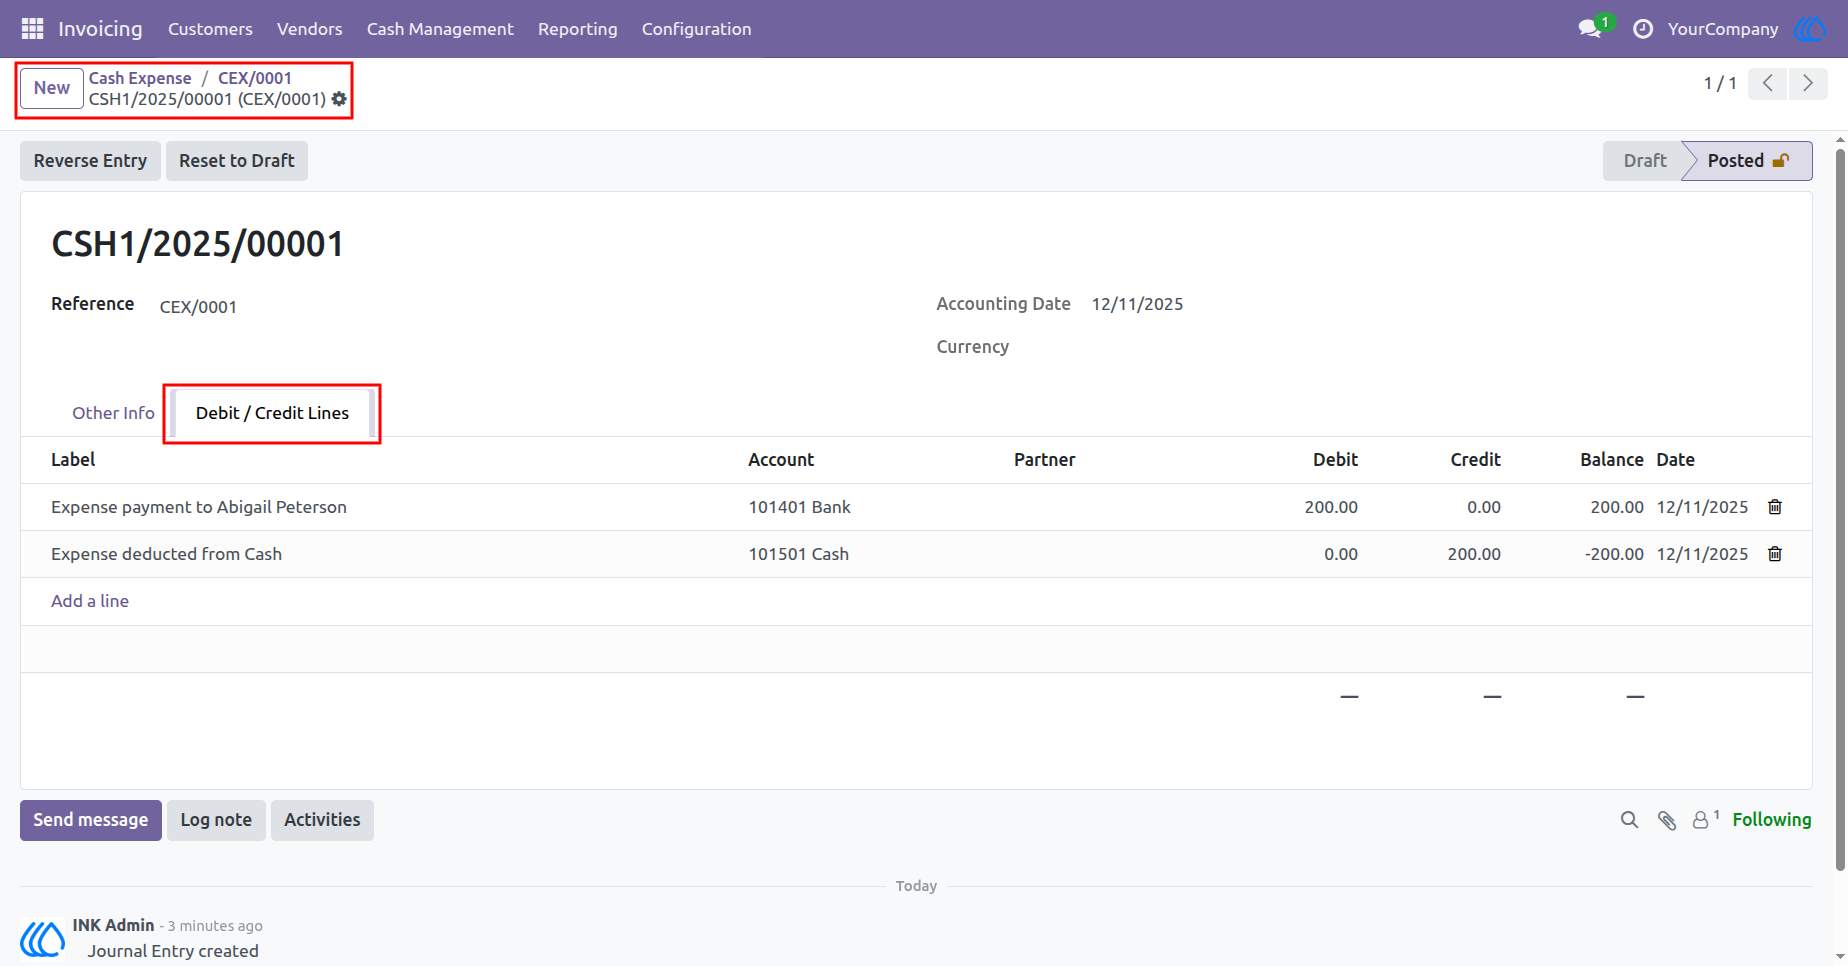Click the 101501 Cash account cell
The height and width of the screenshot is (966, 1848).
point(799,554)
